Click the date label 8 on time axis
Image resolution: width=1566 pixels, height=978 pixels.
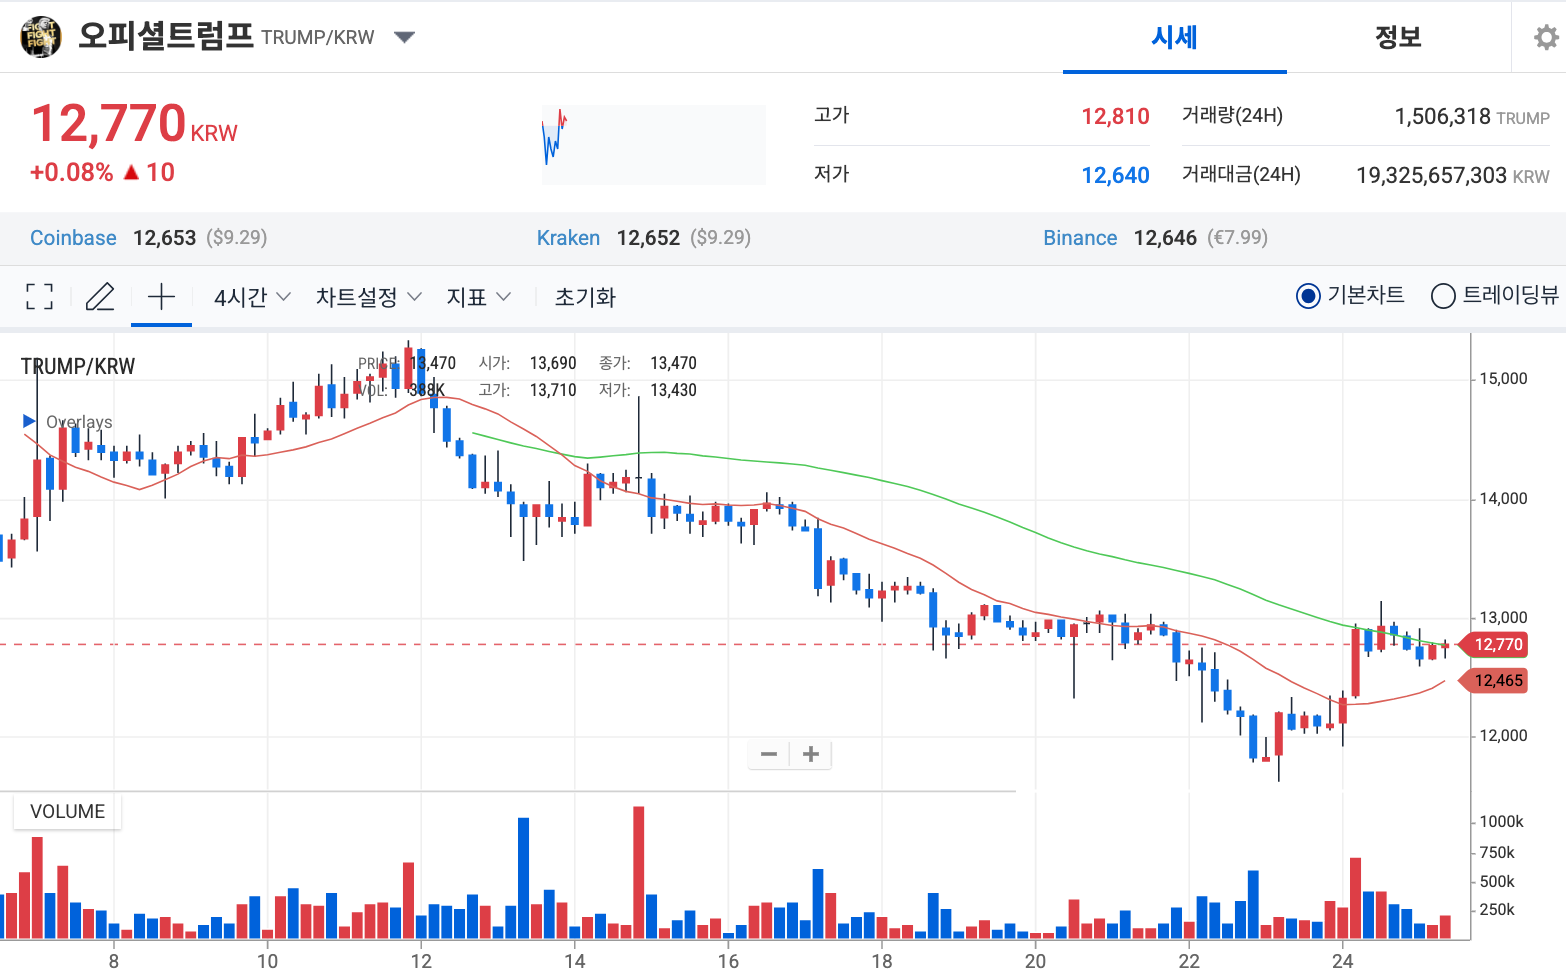[x=114, y=961]
